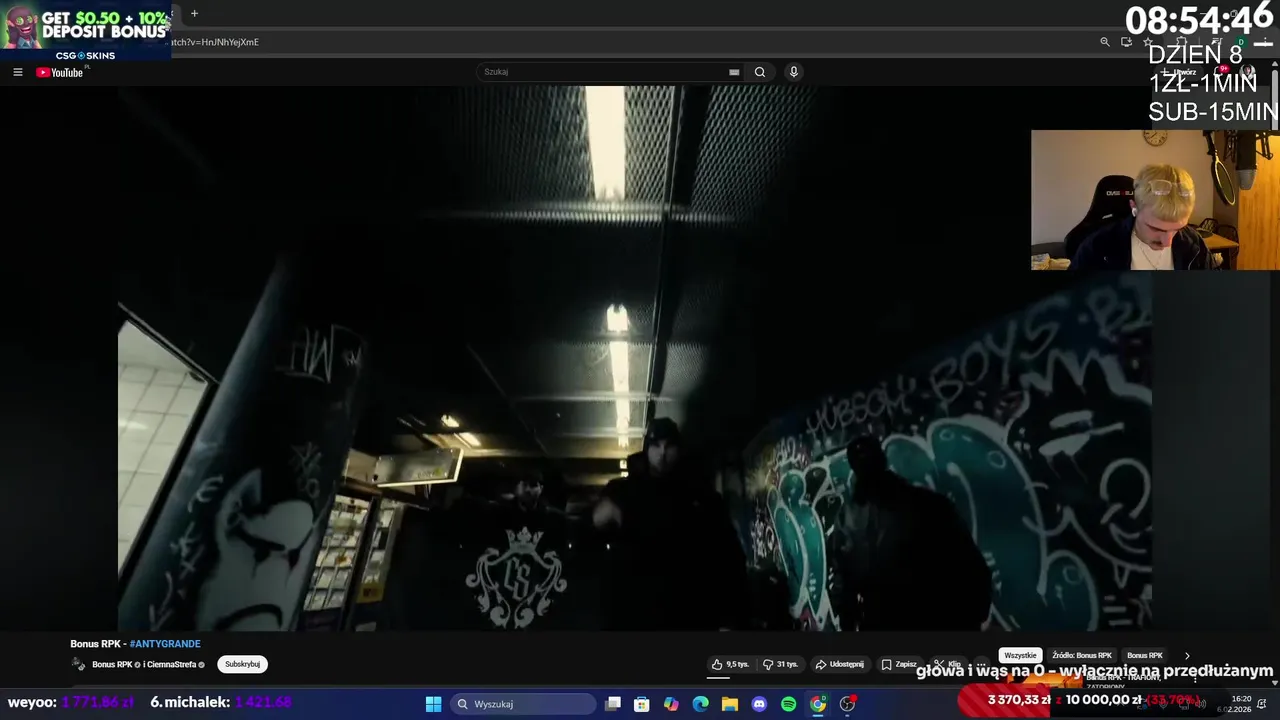Like the video with thumbs up
Image resolution: width=1280 pixels, height=720 pixels.
point(730,664)
